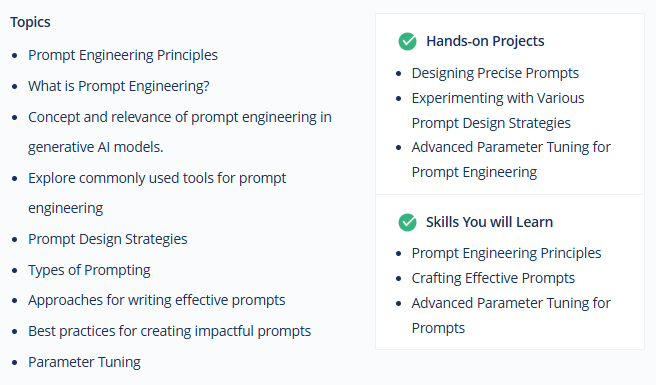Select the Types of Prompting topic
The image size is (656, 385).
click(89, 270)
